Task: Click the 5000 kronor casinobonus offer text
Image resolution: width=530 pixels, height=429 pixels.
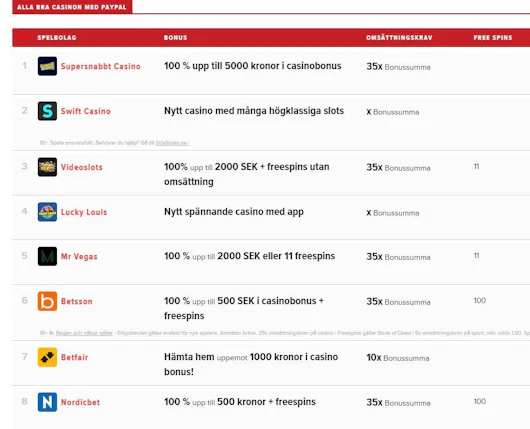Action: (252, 66)
